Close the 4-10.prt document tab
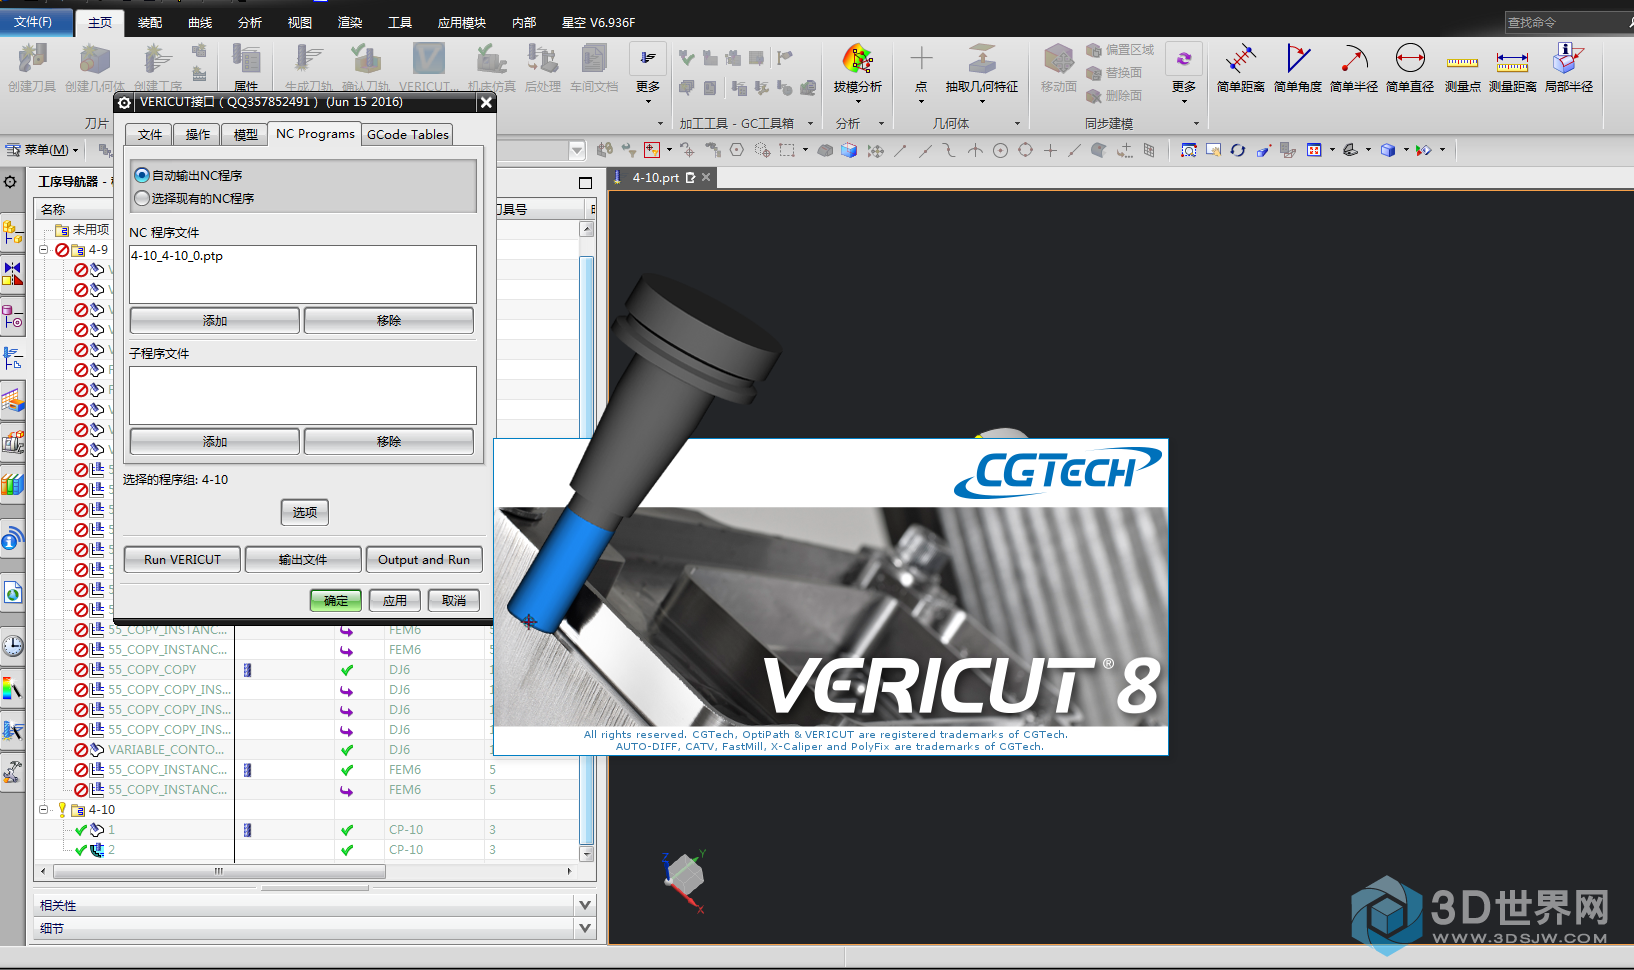This screenshot has height=970, width=1634. tap(706, 177)
